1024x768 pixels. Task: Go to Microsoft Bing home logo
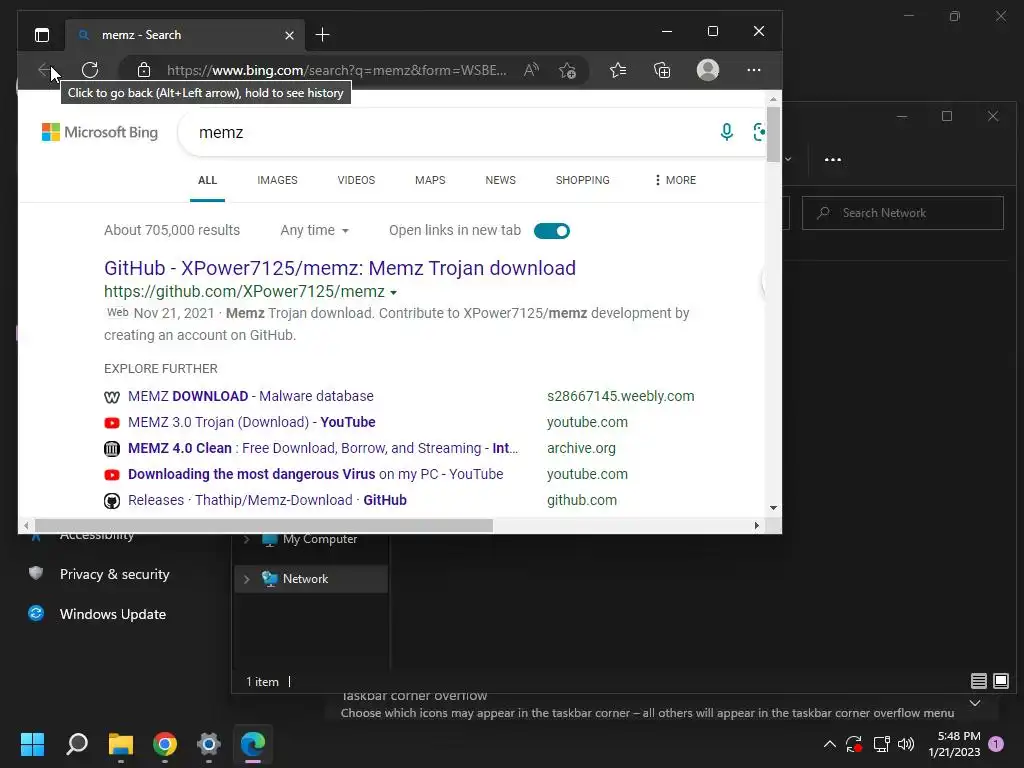(100, 132)
